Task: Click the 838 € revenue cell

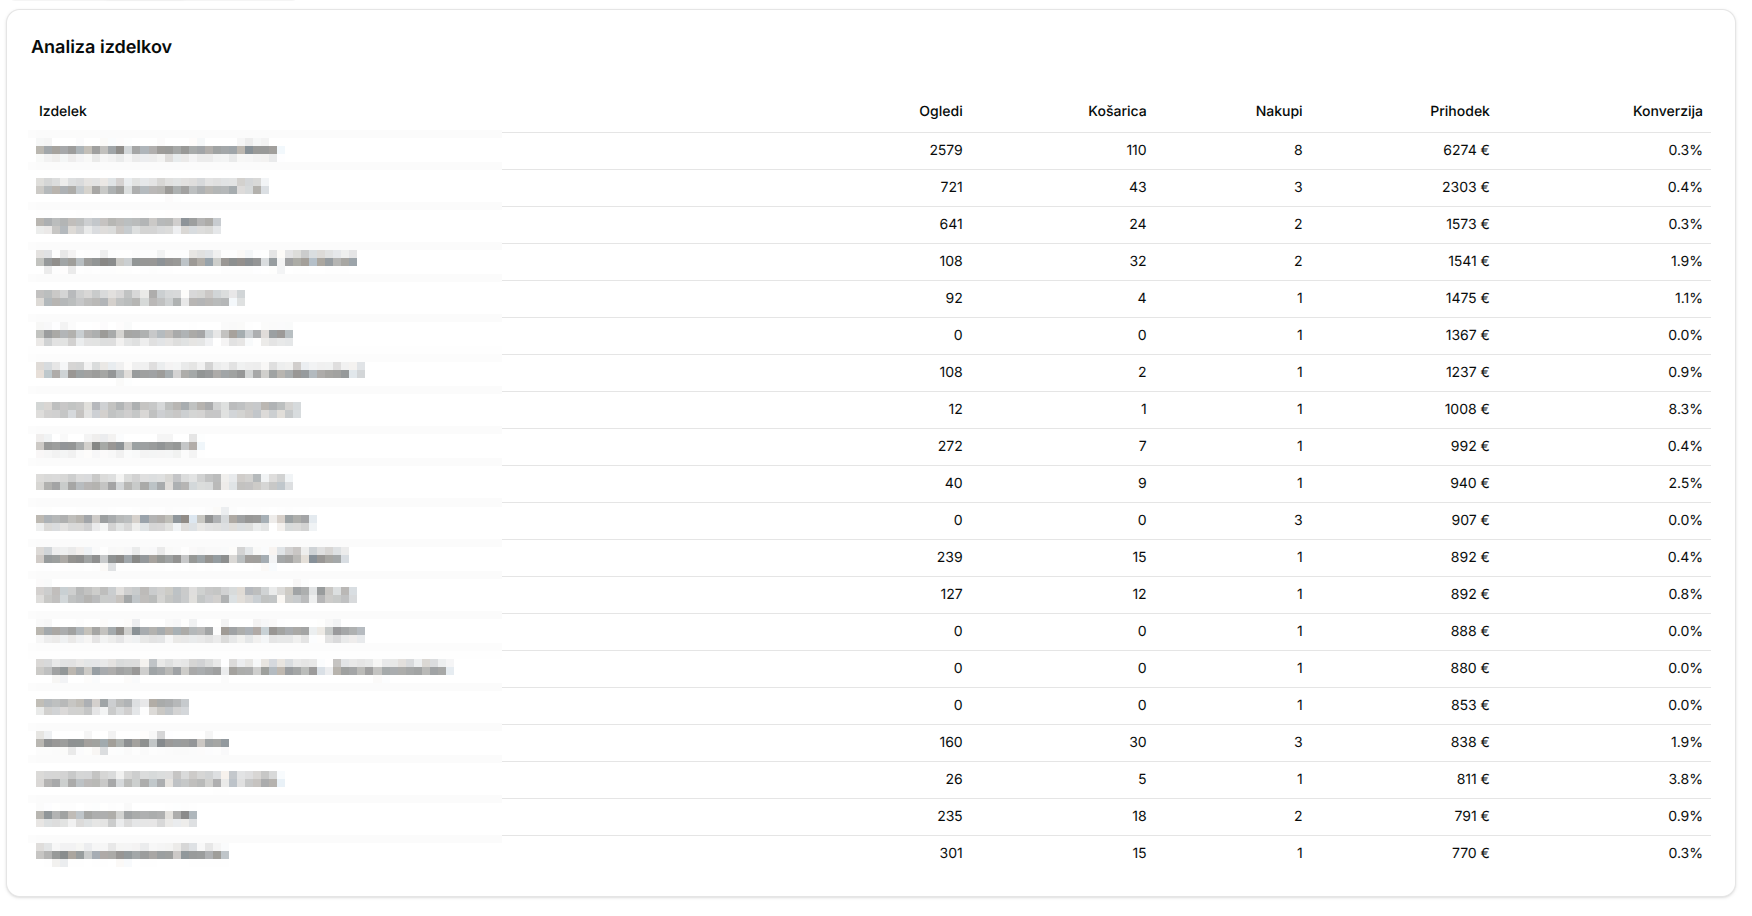Action: tap(1470, 742)
